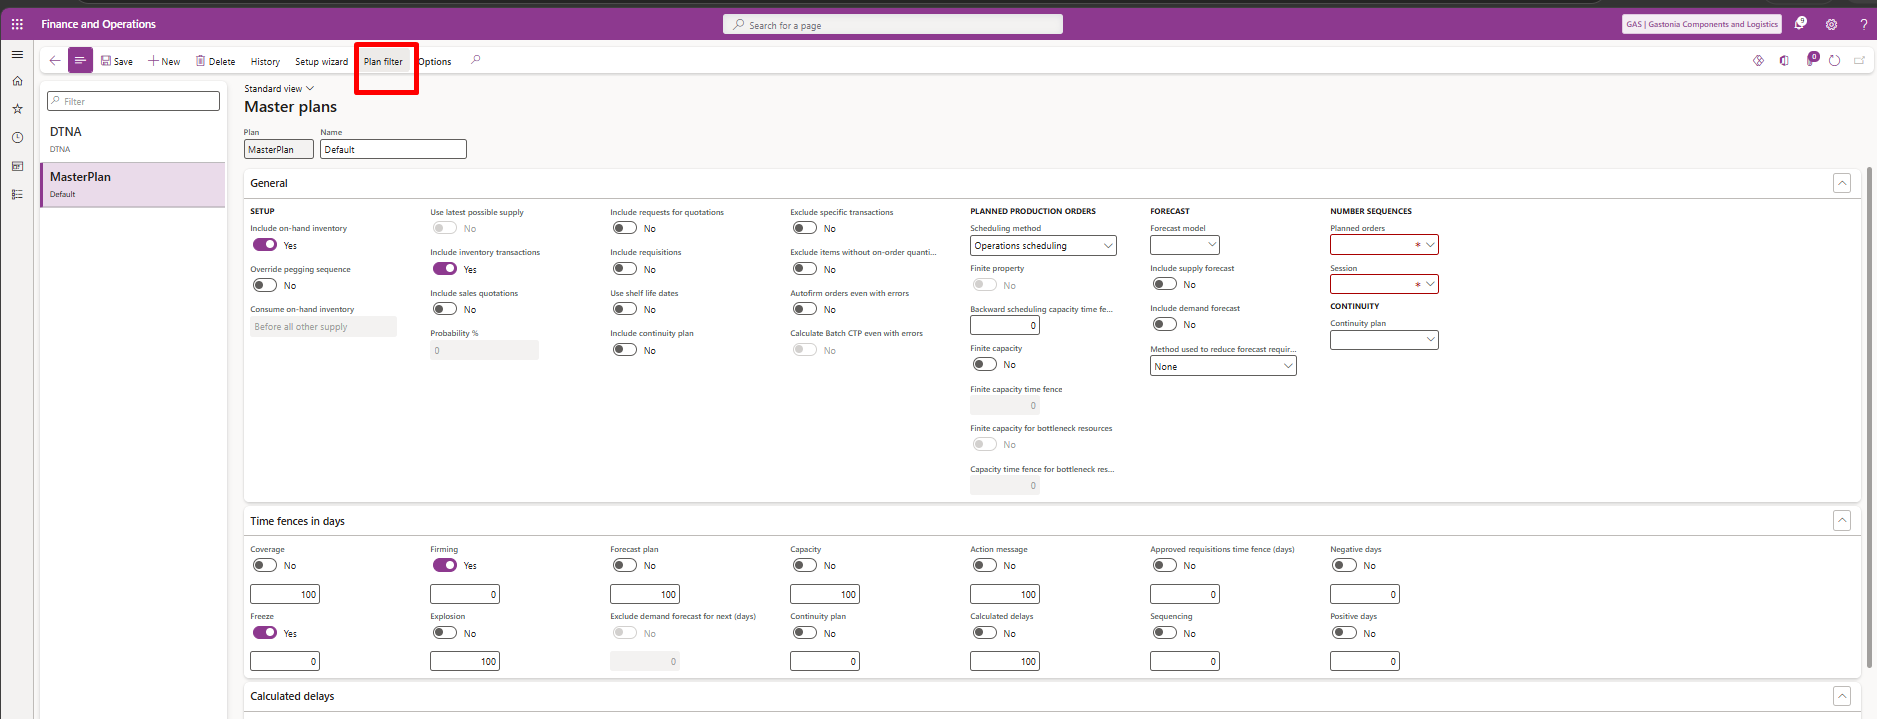Open Recent clock icon in sidebar
This screenshot has height=719, width=1877.
(17, 138)
